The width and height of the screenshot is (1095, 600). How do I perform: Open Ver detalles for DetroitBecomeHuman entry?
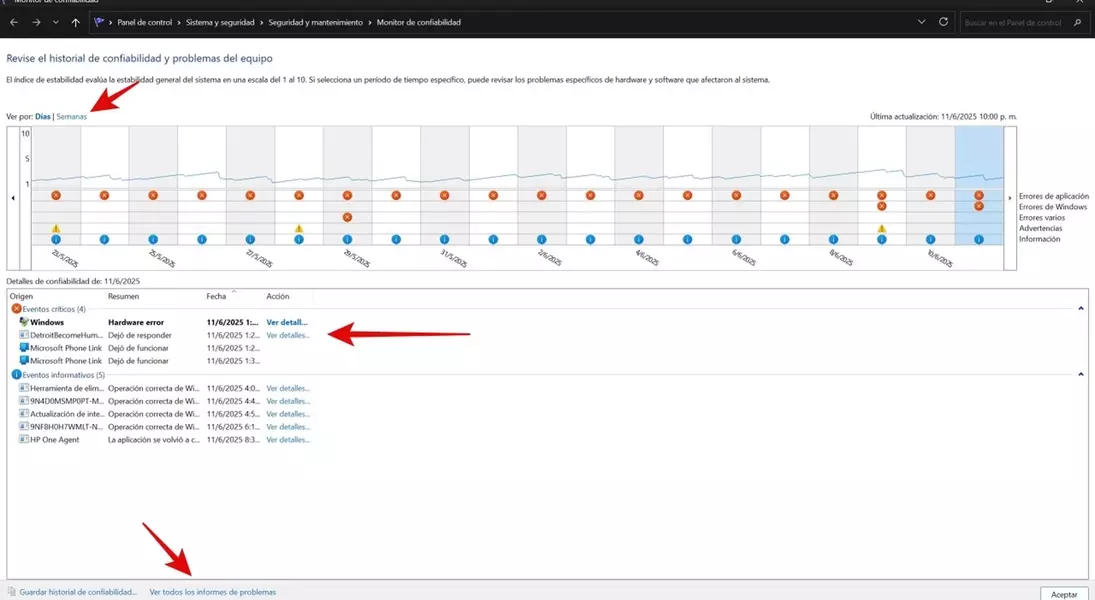(x=288, y=335)
